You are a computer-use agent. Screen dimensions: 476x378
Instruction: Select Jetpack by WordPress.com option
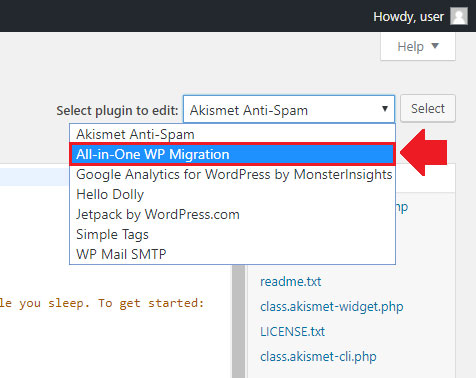click(232, 214)
